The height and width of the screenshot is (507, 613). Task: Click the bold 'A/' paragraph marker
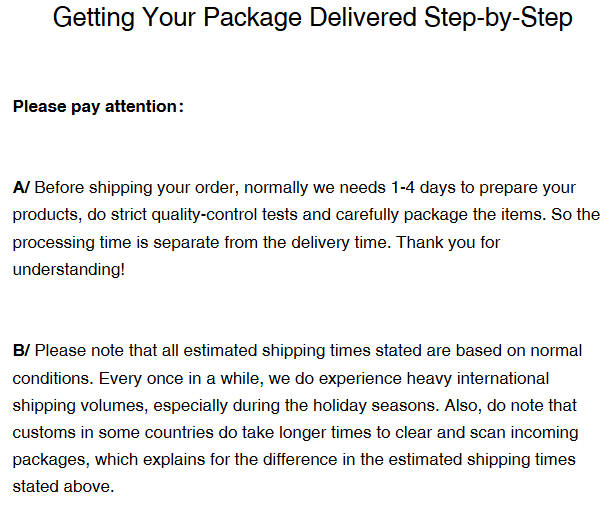pyautogui.click(x=22, y=188)
